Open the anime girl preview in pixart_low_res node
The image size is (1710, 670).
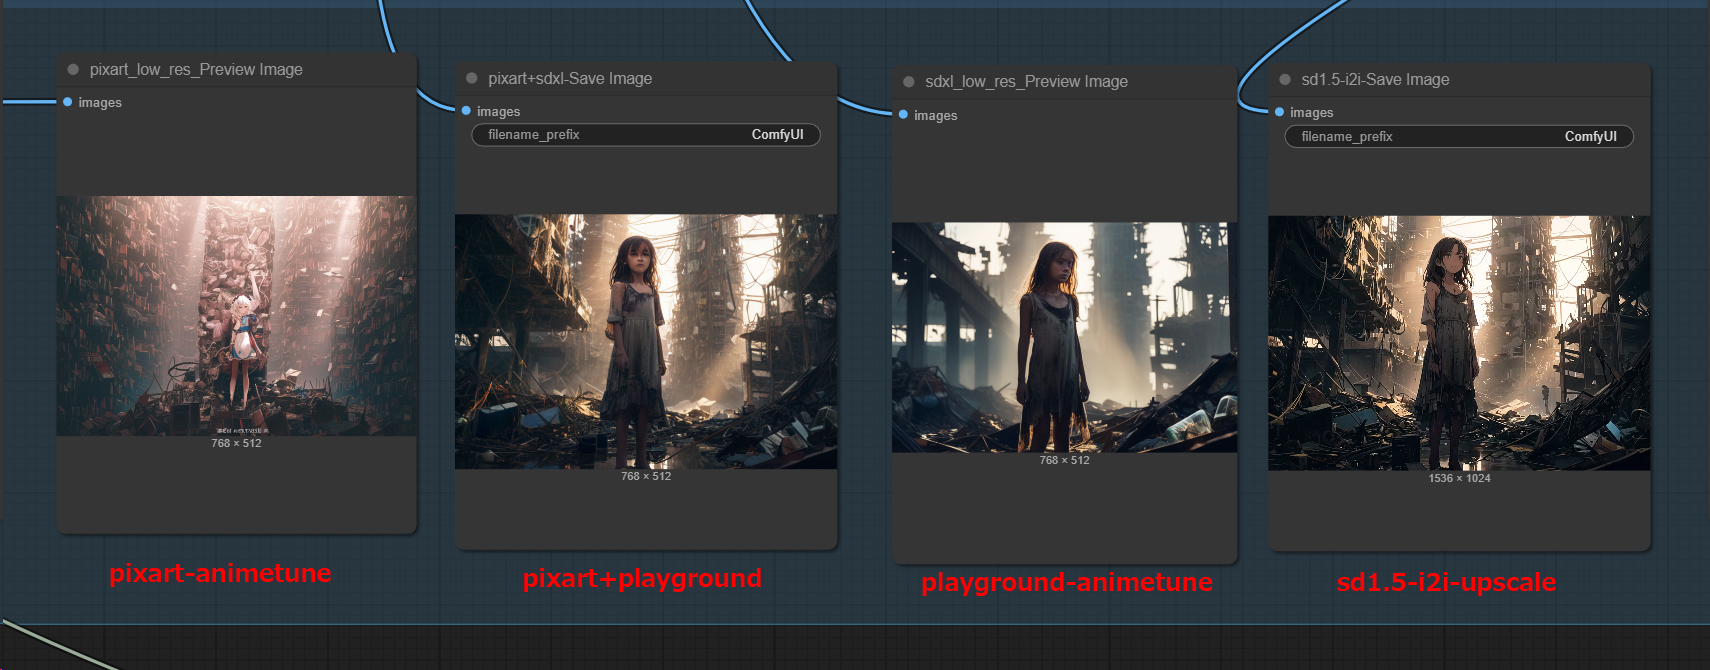(x=236, y=315)
